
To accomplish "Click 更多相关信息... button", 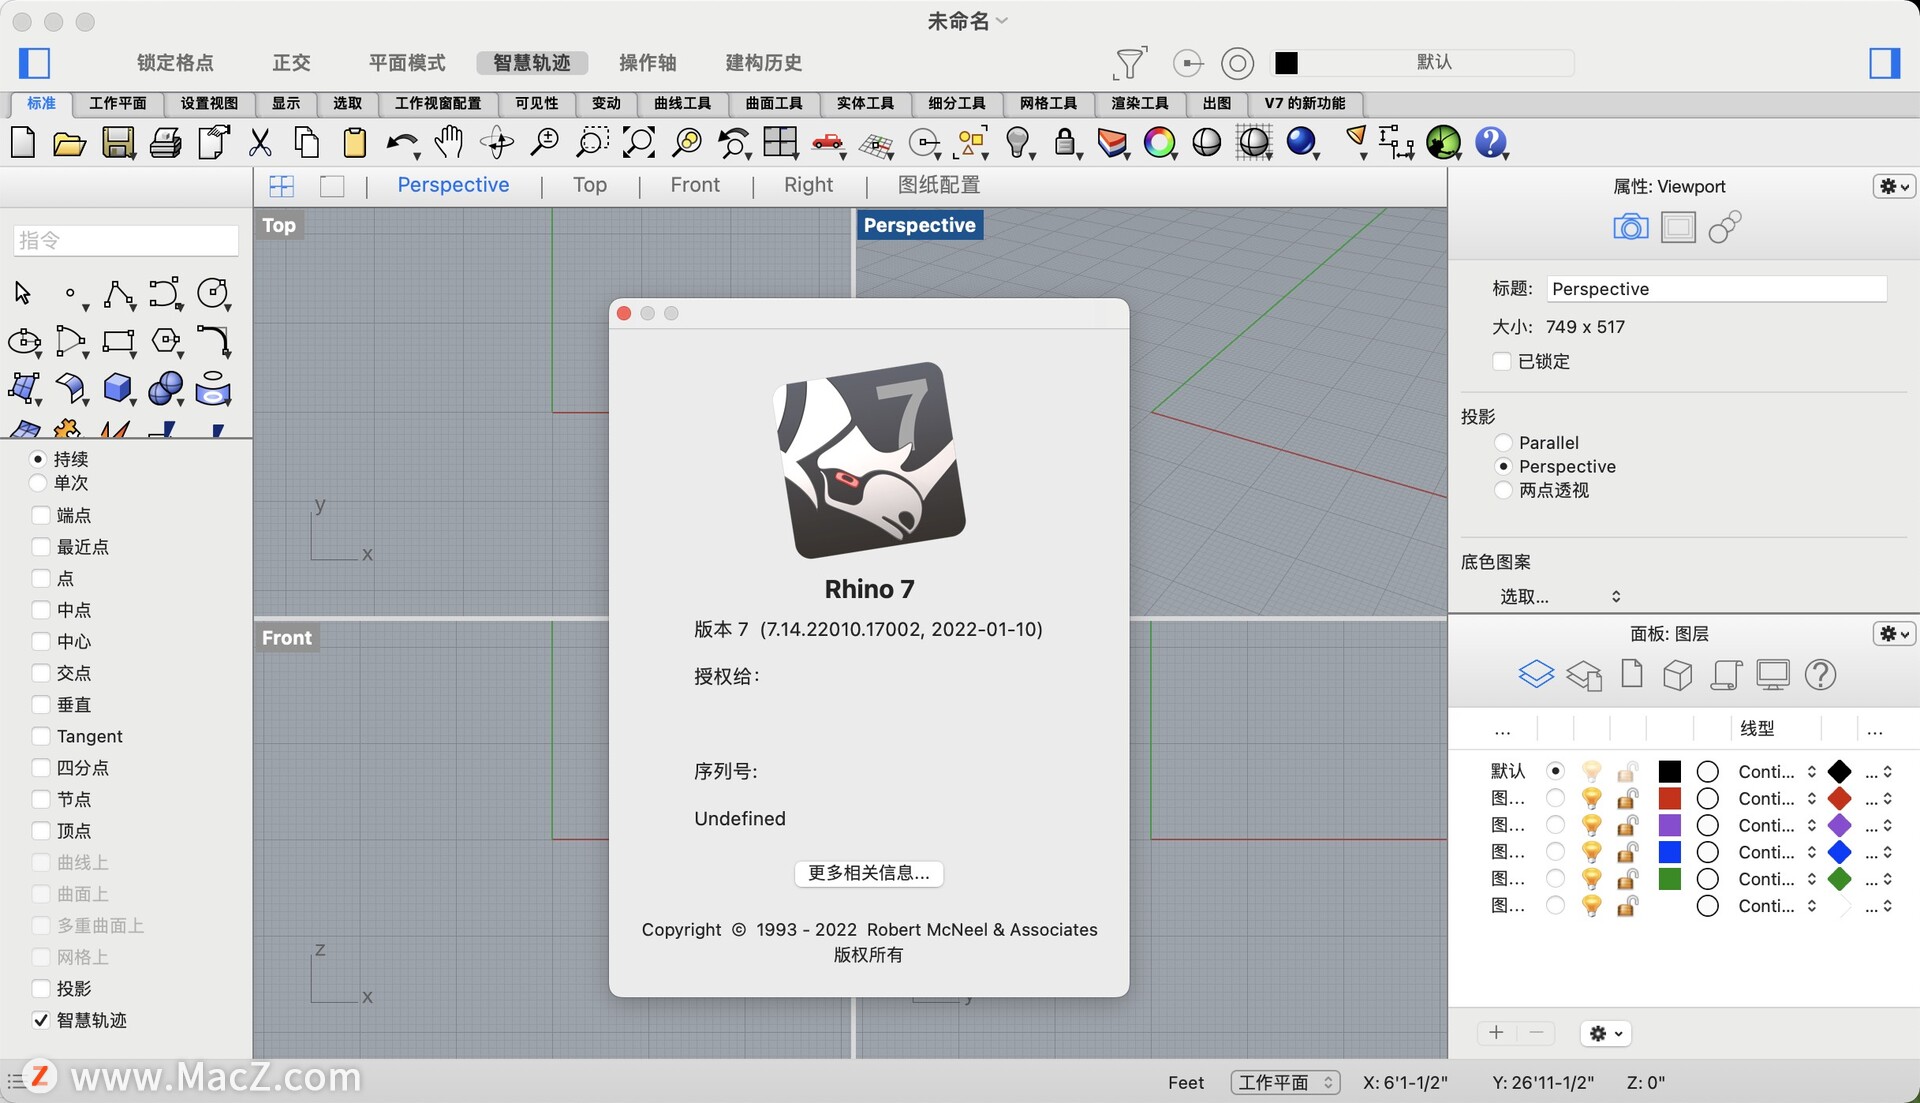I will pyautogui.click(x=869, y=873).
